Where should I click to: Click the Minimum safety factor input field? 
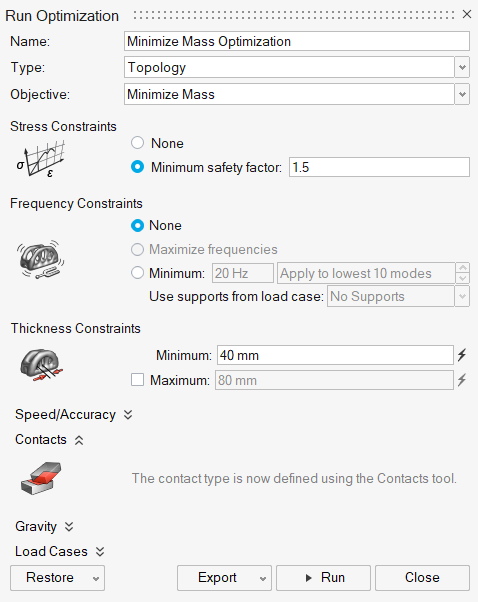click(x=379, y=167)
